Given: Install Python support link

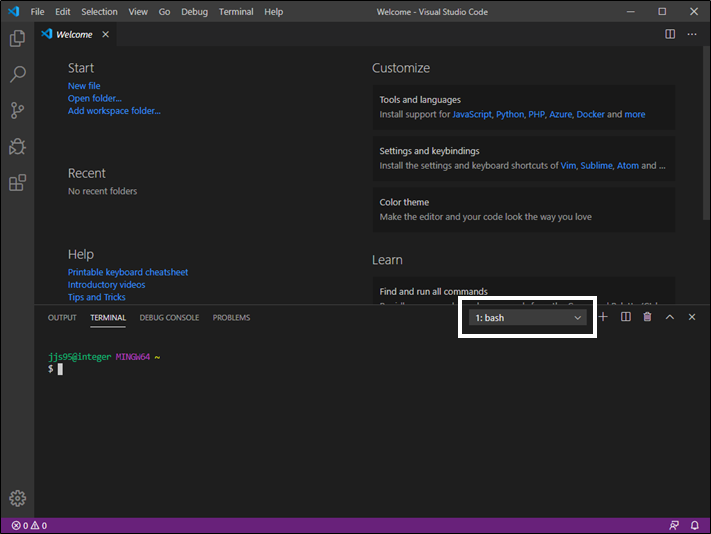Looking at the screenshot, I should 510,114.
